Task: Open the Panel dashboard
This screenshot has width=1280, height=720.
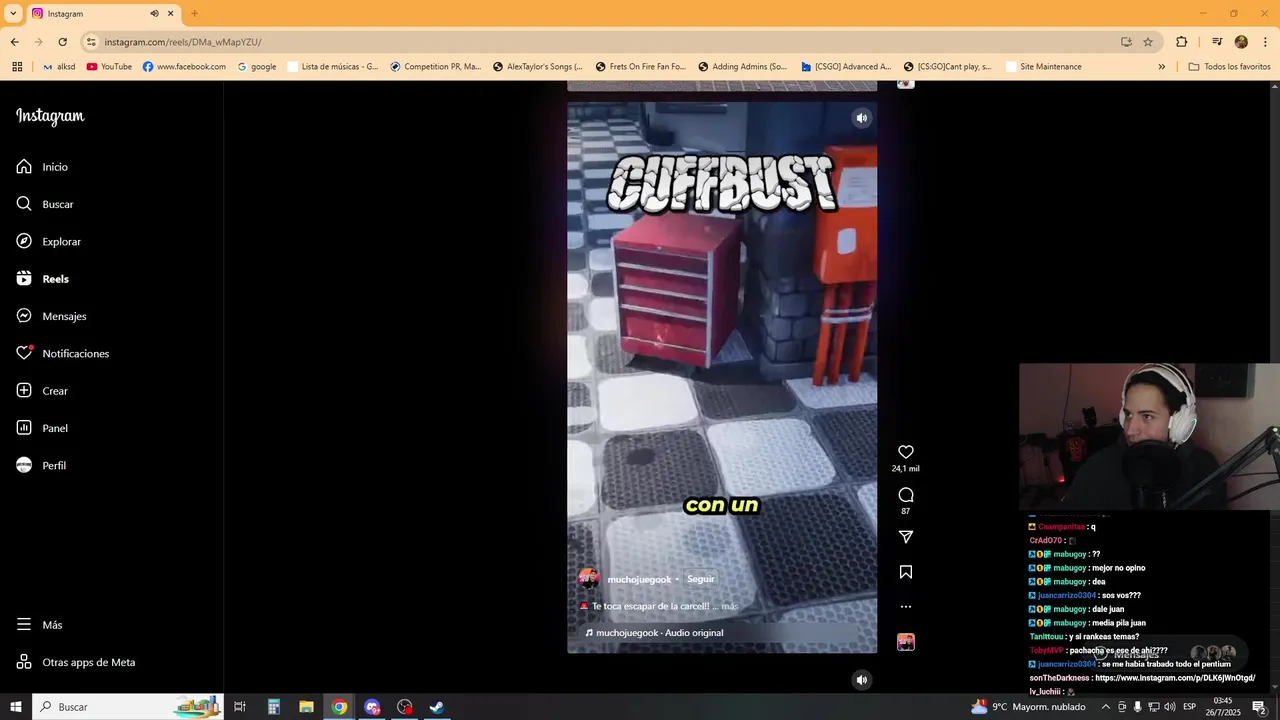Action: 42,428
